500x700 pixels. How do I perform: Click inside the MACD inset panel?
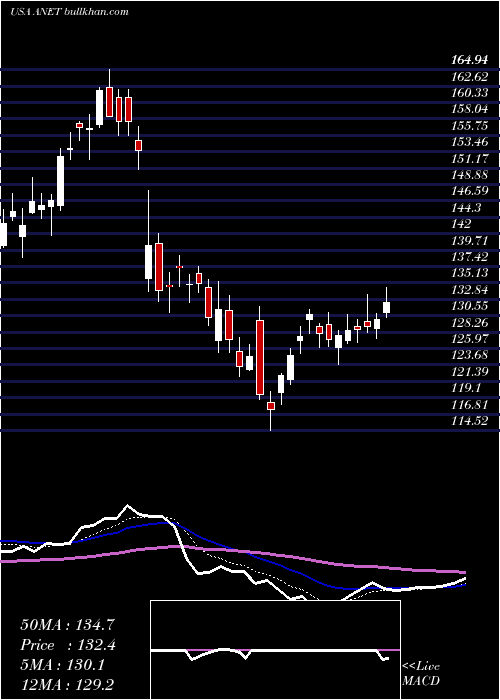coord(275,650)
